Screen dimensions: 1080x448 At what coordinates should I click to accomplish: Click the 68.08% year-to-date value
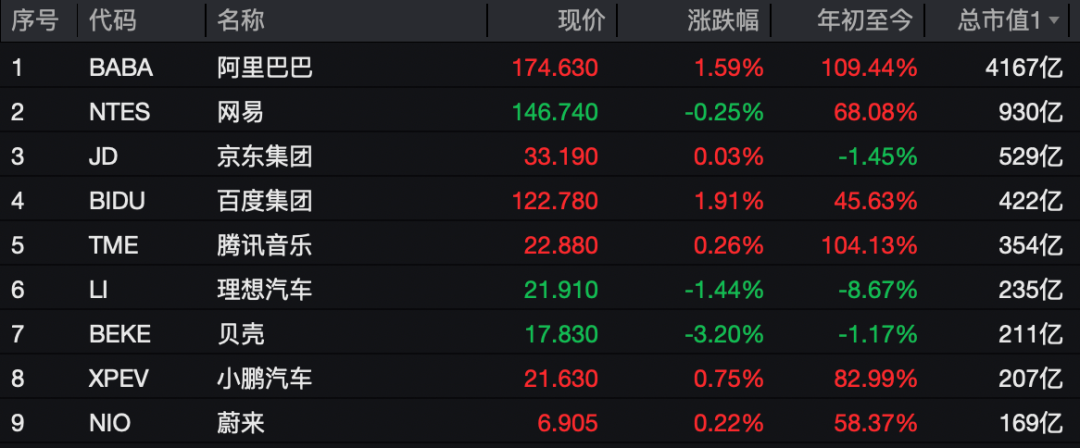point(875,112)
